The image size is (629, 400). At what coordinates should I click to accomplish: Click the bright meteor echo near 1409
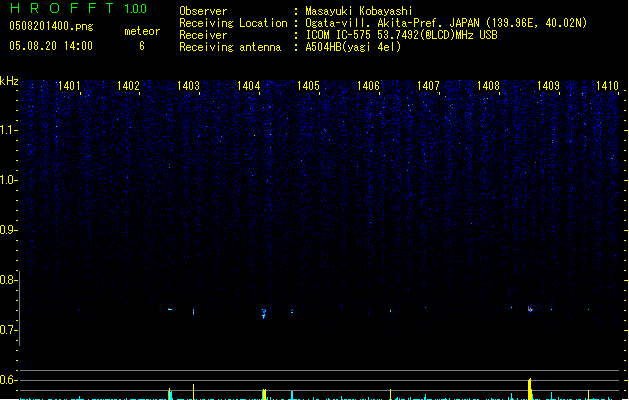(530, 309)
